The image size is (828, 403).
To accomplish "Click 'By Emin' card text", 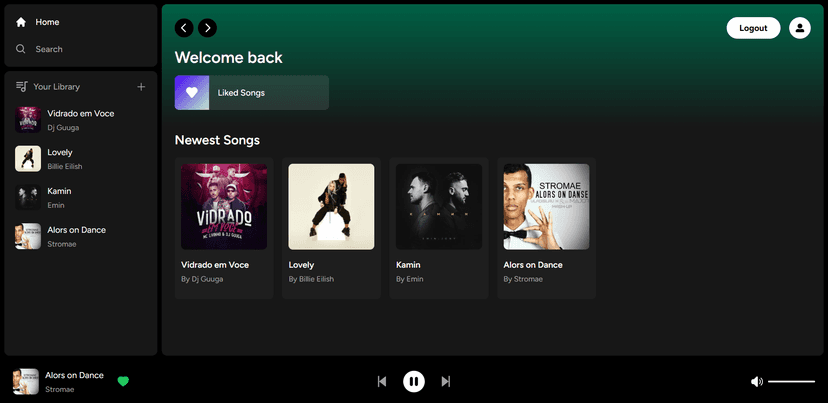I will click(x=410, y=279).
